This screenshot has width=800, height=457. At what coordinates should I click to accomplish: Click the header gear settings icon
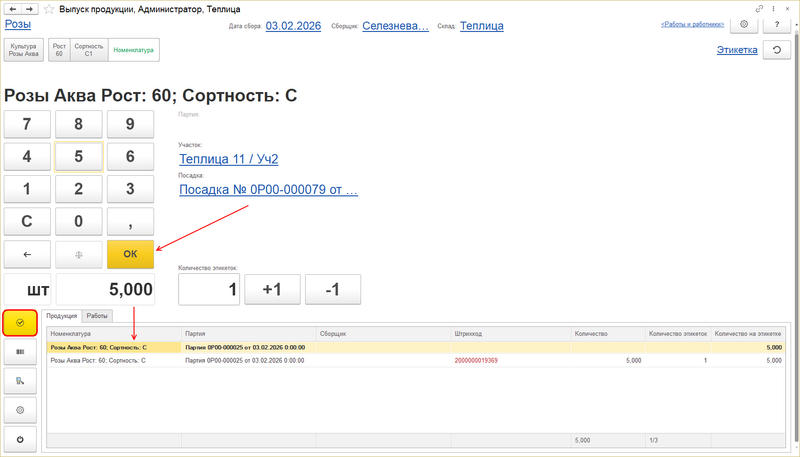coord(744,24)
